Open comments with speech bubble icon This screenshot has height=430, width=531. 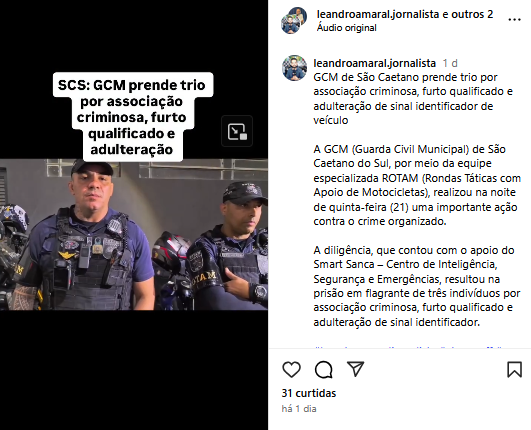[x=323, y=369]
